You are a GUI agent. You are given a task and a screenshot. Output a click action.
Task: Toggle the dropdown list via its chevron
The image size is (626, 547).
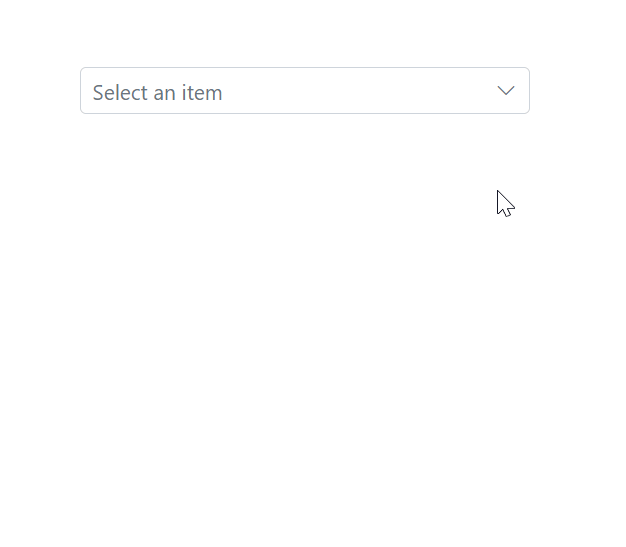click(x=506, y=91)
